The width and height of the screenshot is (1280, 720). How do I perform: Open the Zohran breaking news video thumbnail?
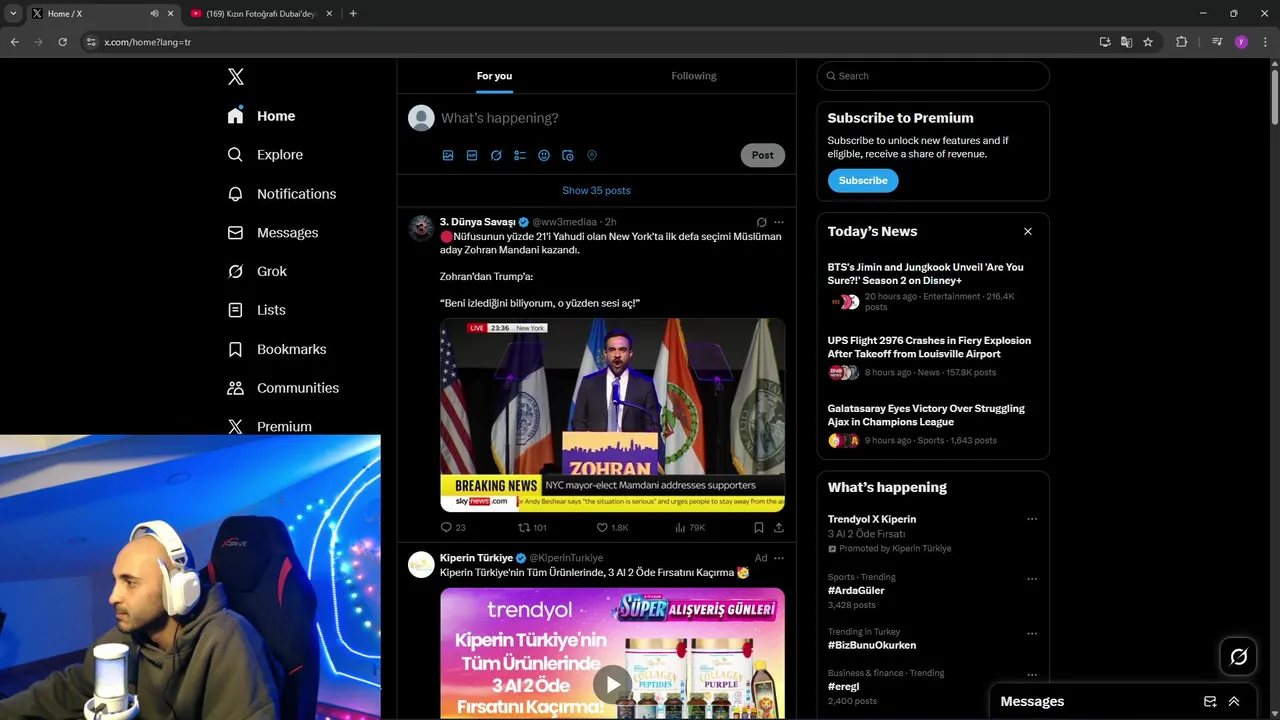click(612, 415)
